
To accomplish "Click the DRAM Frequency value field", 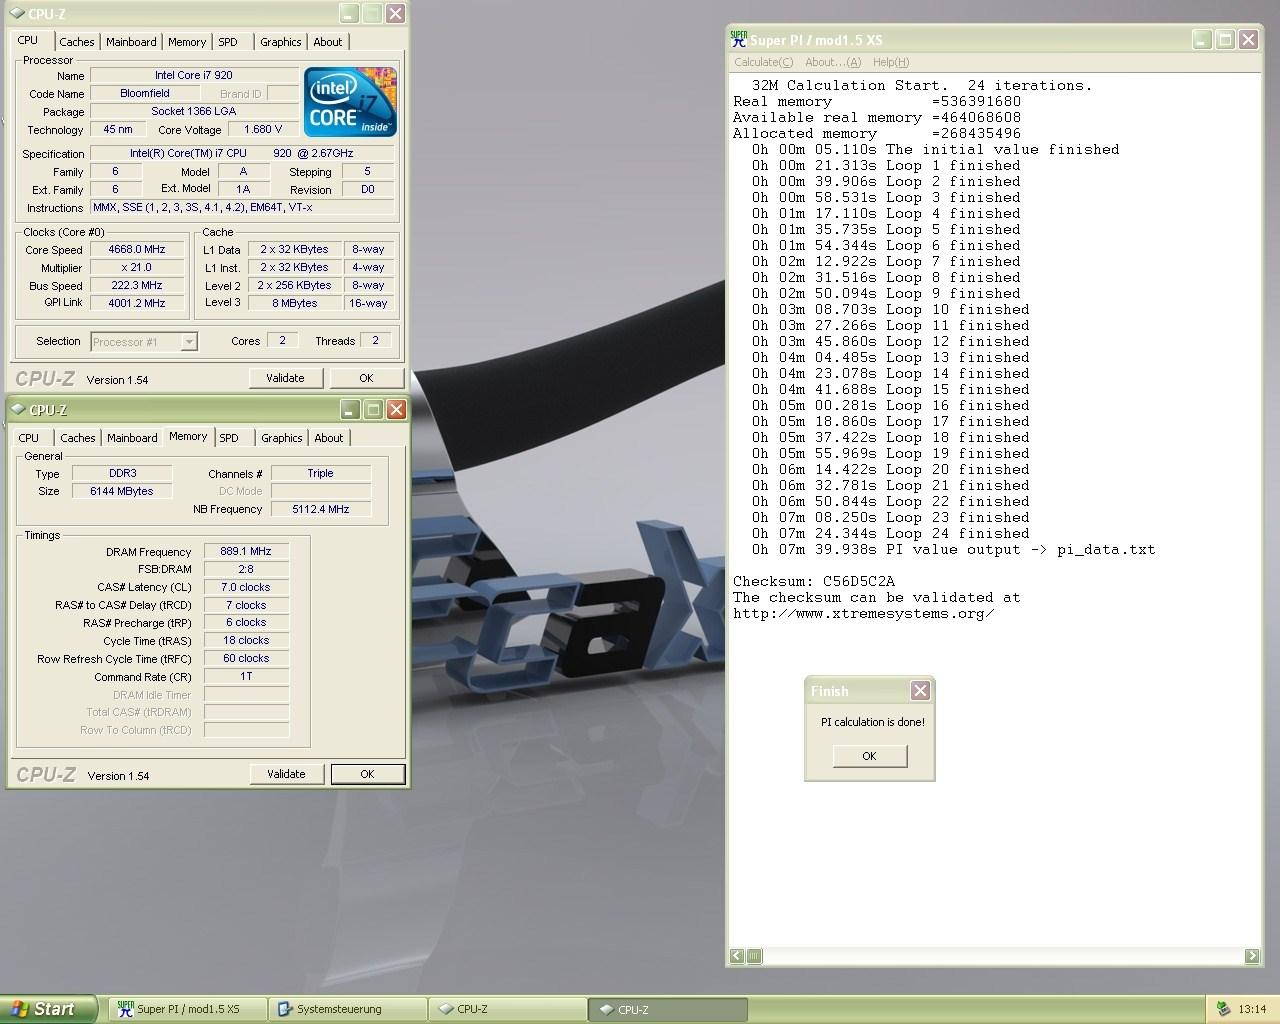I will pos(246,551).
